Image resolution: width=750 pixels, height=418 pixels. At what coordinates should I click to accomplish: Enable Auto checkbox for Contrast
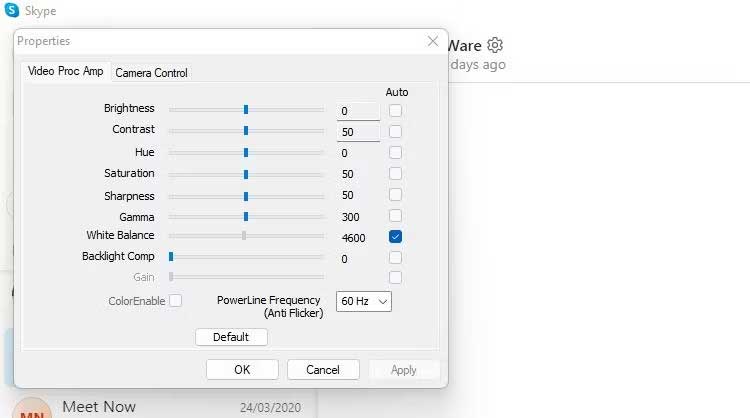[396, 131]
